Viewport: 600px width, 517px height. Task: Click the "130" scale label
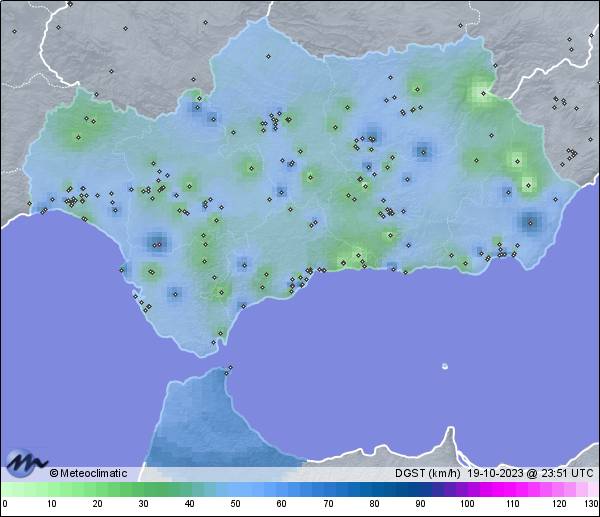coord(591,503)
